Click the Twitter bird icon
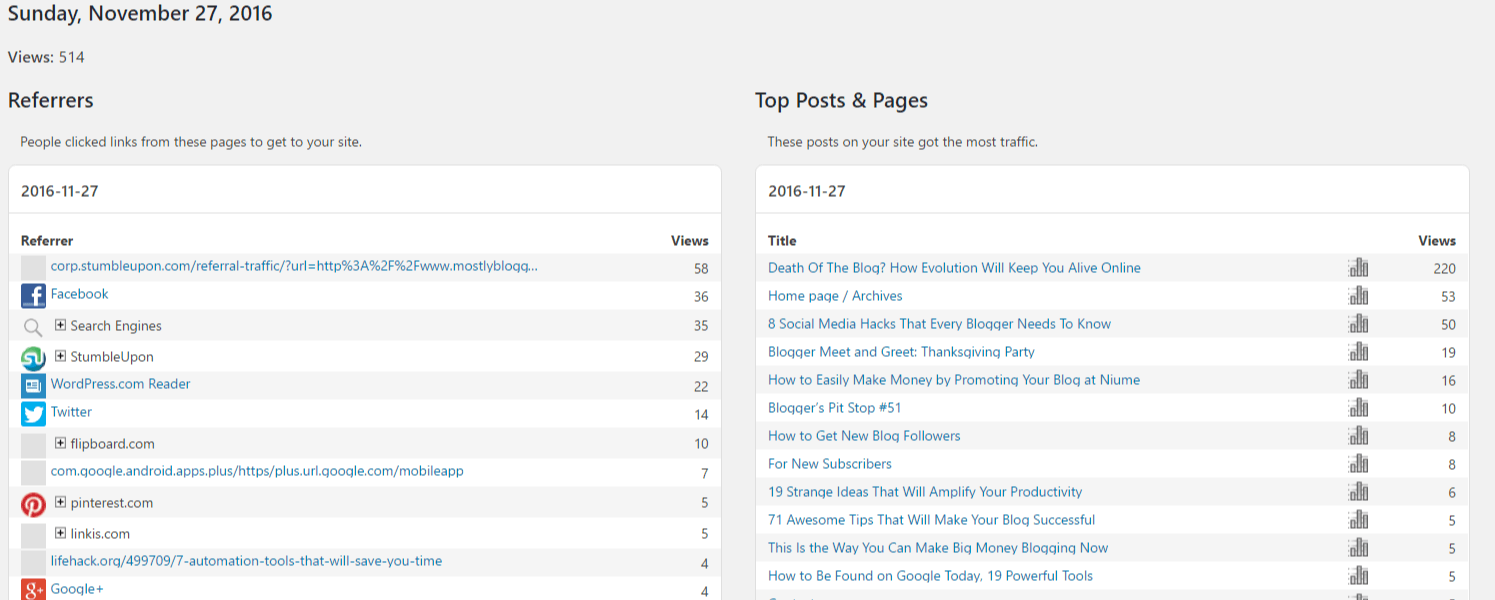1495x600 pixels. click(33, 411)
